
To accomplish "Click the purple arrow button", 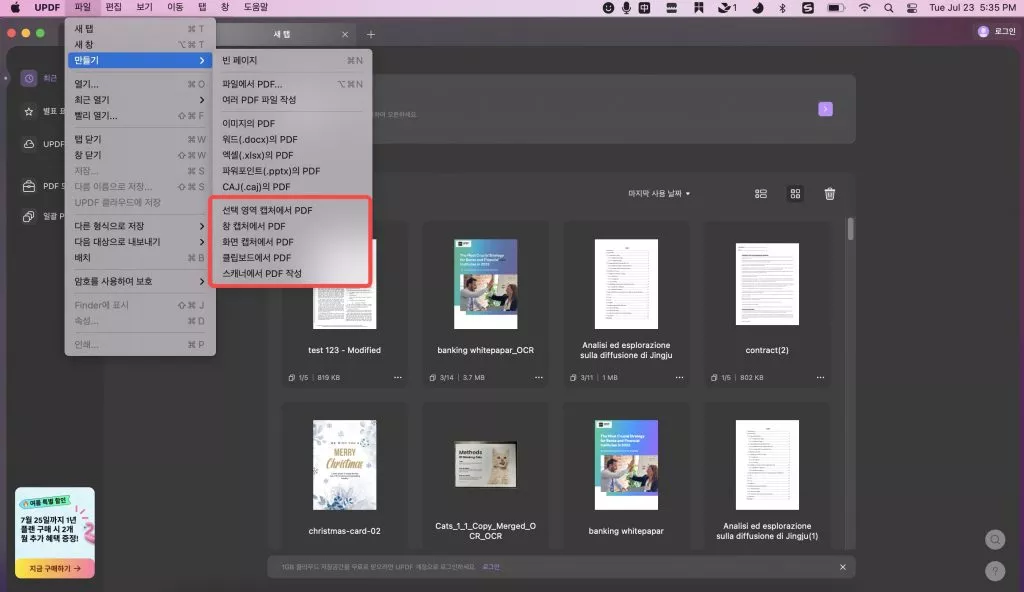I will (x=825, y=108).
